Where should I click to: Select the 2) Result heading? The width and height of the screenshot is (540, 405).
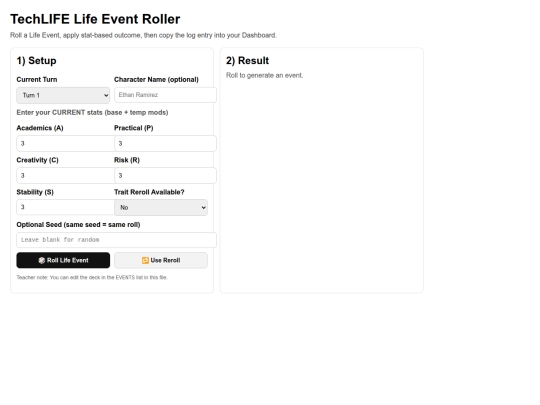[247, 61]
